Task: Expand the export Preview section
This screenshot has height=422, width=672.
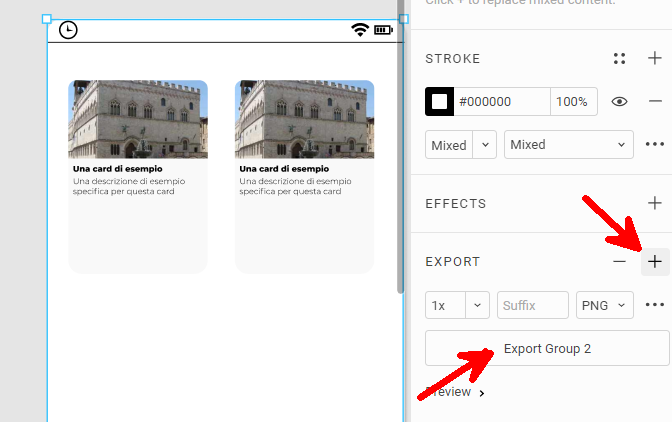Action: (x=456, y=393)
